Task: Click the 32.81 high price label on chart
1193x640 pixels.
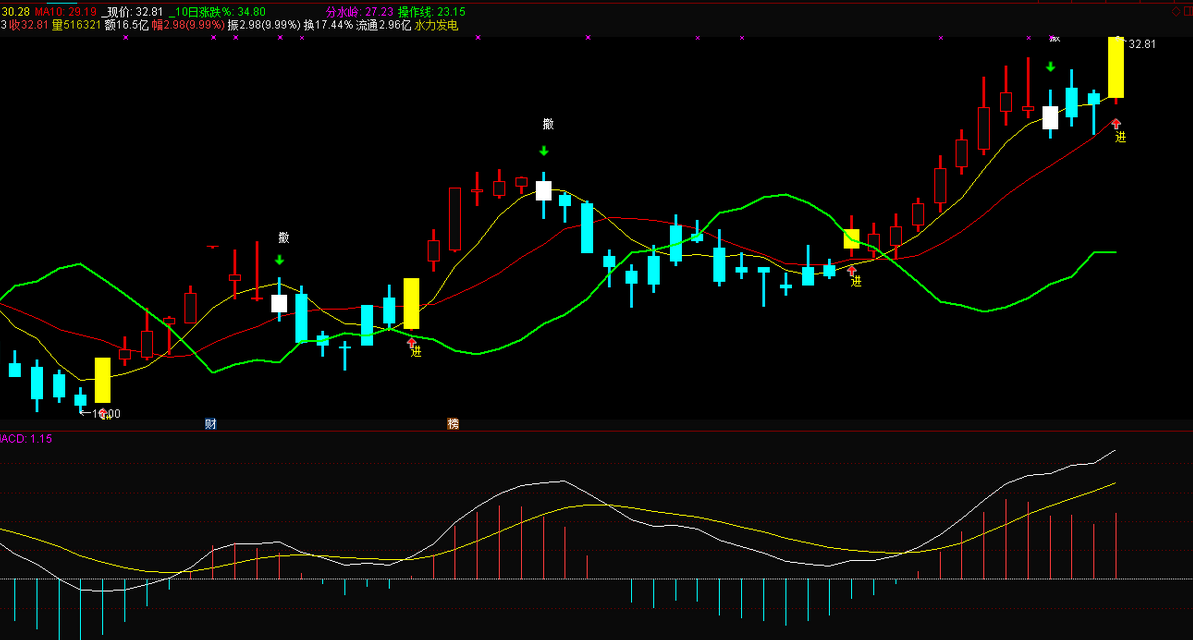Action: [x=1142, y=44]
